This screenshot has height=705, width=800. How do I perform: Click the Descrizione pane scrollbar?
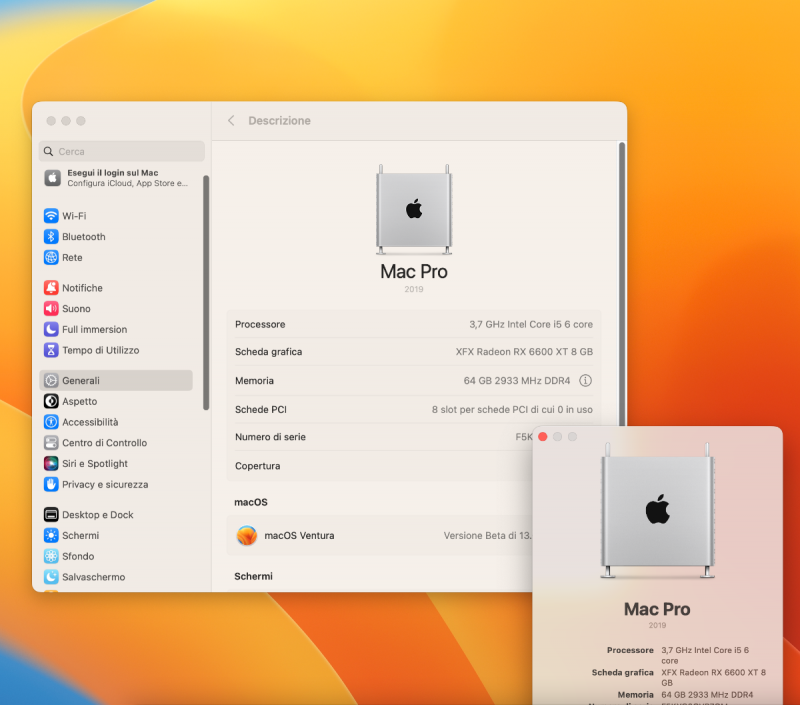pyautogui.click(x=622, y=286)
